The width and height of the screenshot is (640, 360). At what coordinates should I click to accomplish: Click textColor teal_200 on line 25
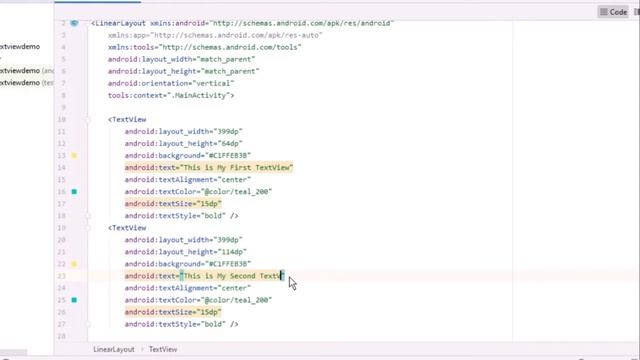pyautogui.click(x=198, y=300)
